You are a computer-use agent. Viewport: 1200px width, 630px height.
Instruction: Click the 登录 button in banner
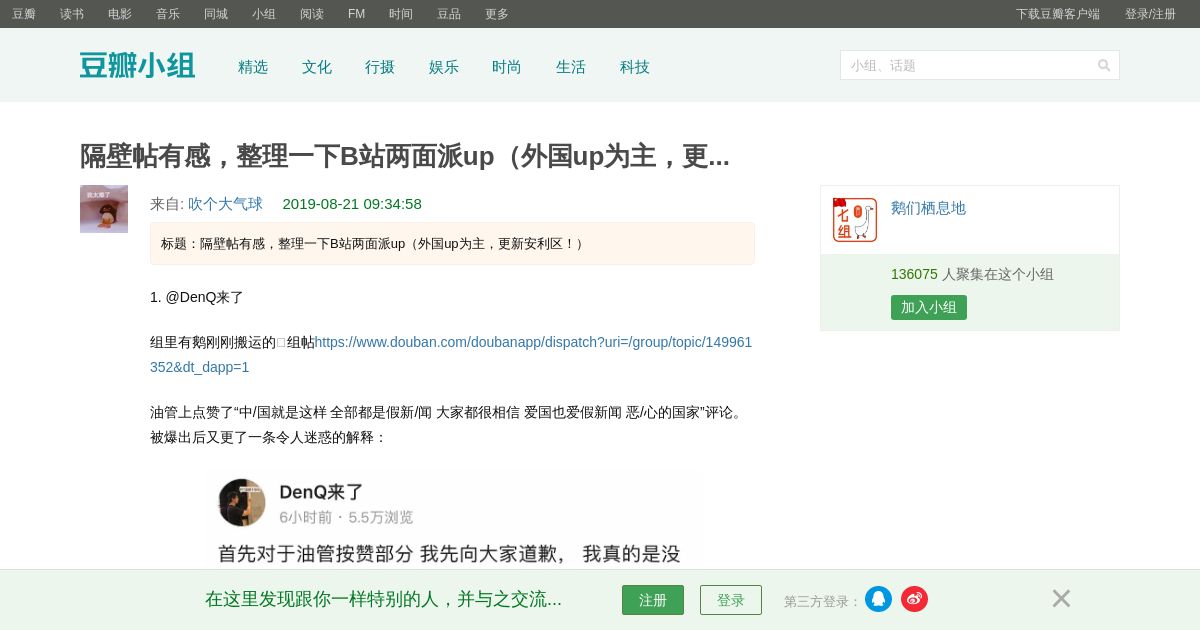(x=731, y=600)
